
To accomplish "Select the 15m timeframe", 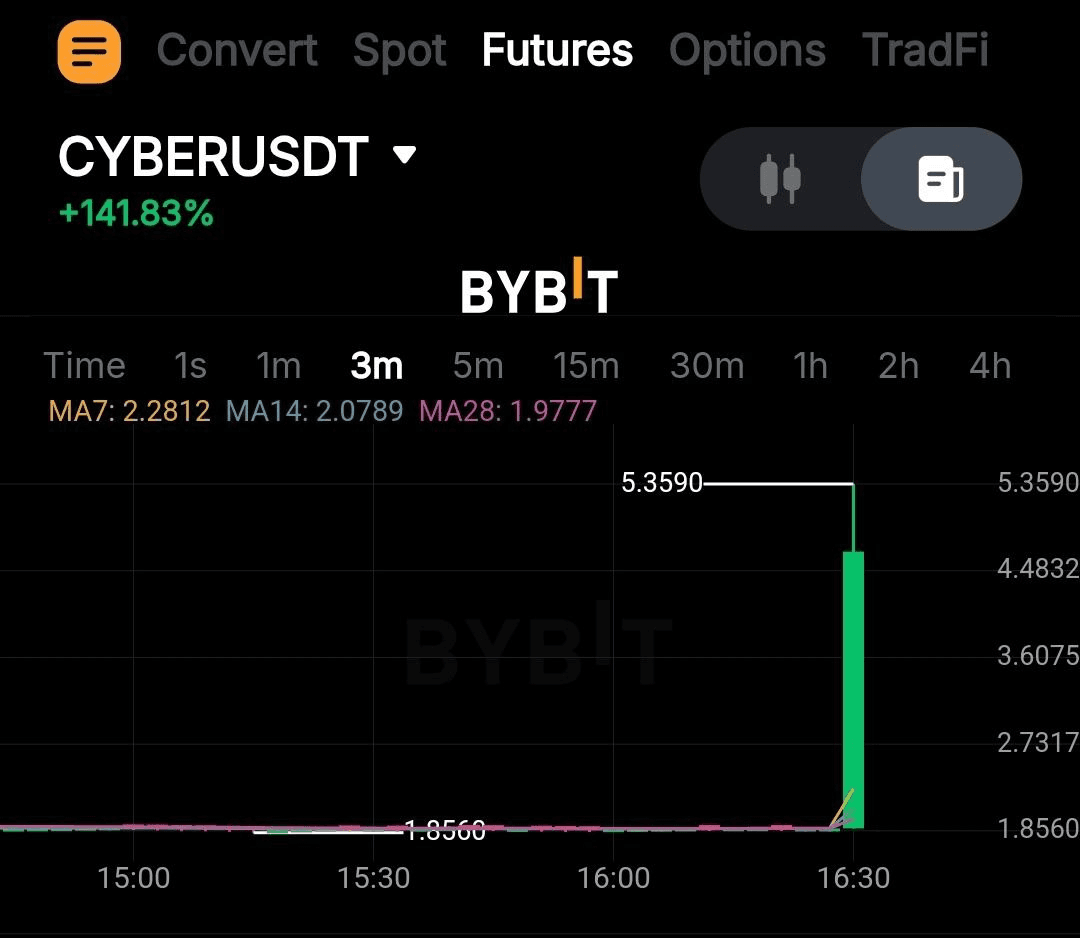I will pos(586,365).
